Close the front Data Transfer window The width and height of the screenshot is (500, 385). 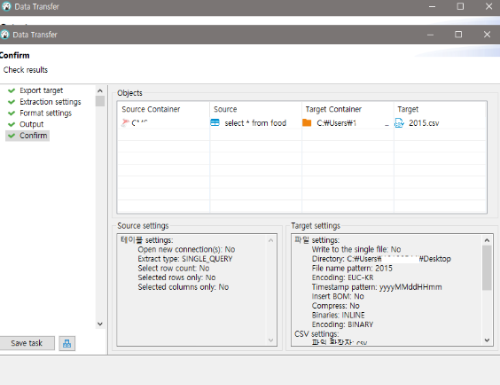pyautogui.click(x=487, y=34)
